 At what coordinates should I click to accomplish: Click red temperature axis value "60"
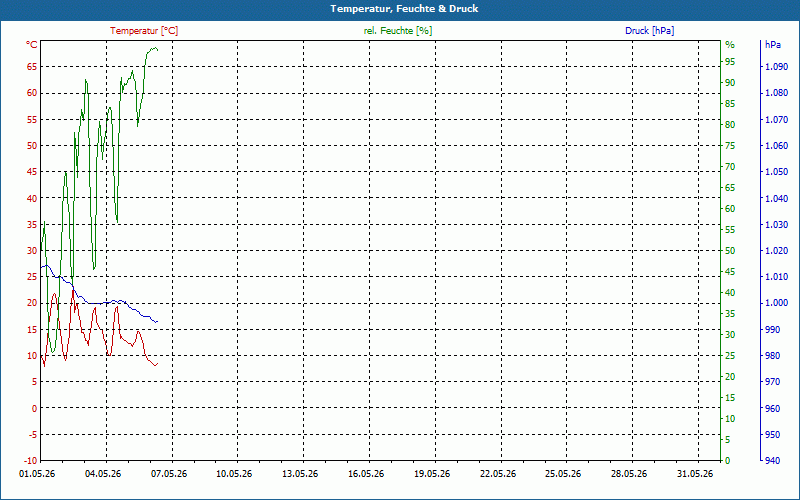click(x=32, y=93)
